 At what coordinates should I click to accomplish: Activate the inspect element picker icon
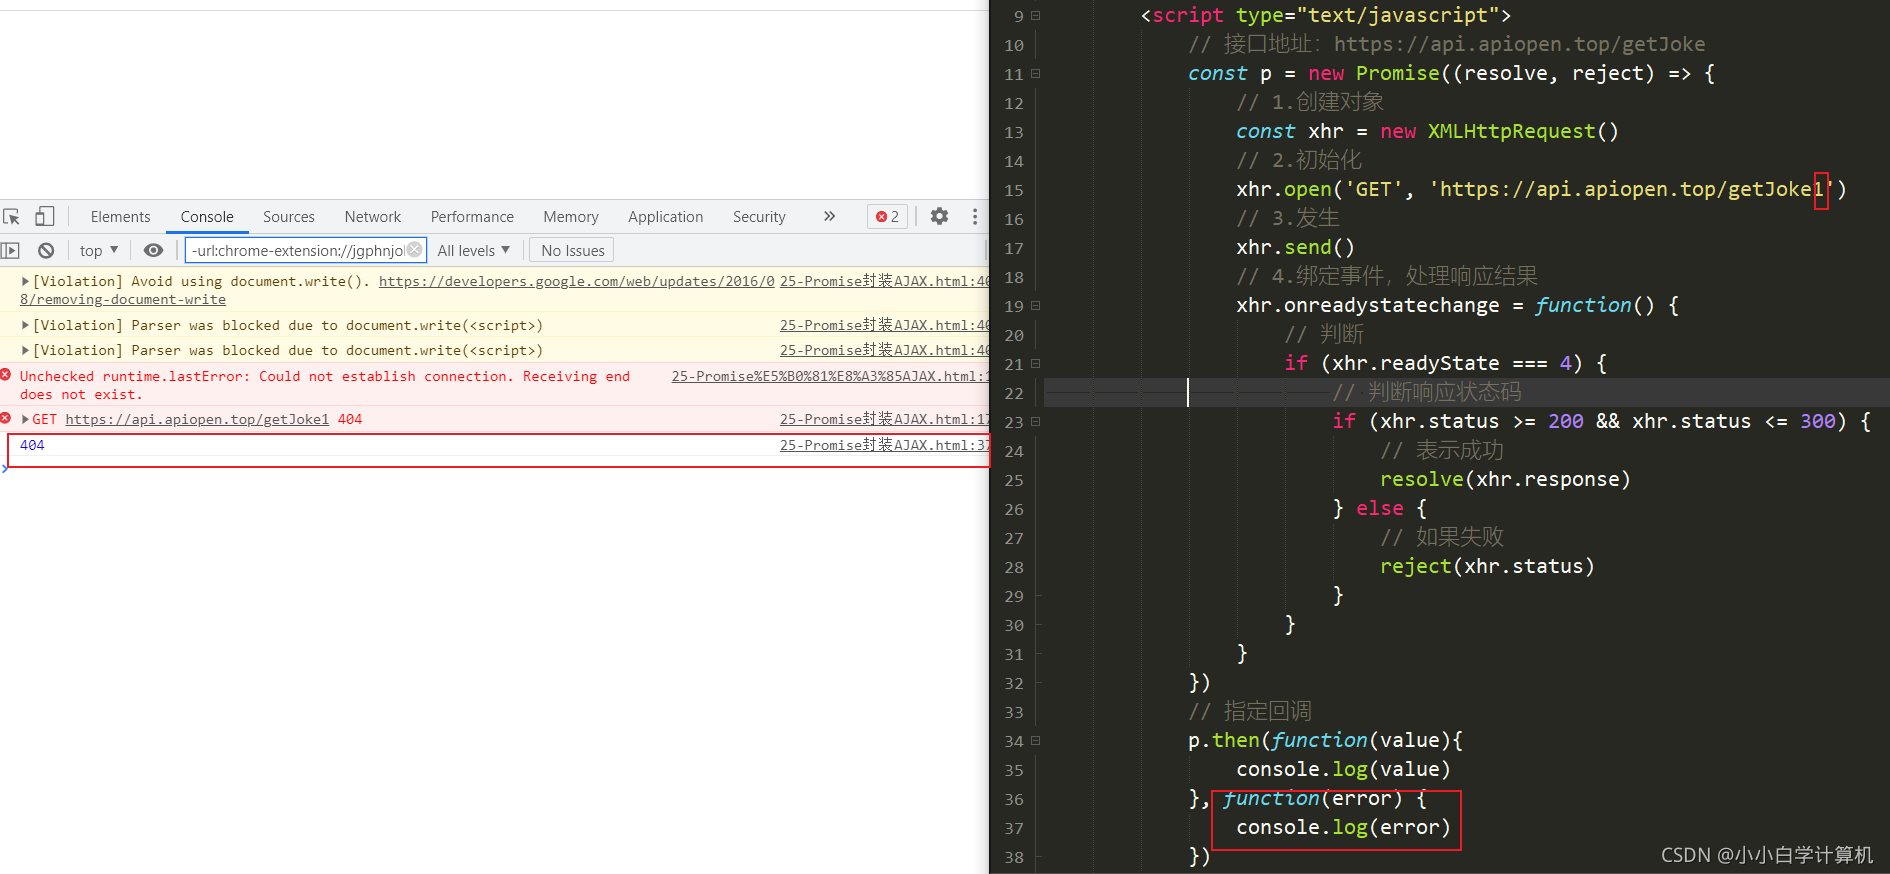[12, 216]
